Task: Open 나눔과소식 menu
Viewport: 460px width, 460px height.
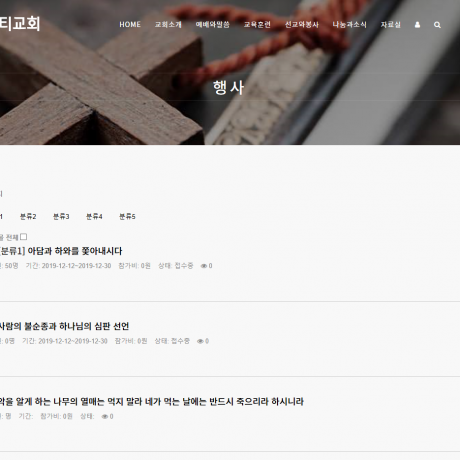Action: coord(350,25)
